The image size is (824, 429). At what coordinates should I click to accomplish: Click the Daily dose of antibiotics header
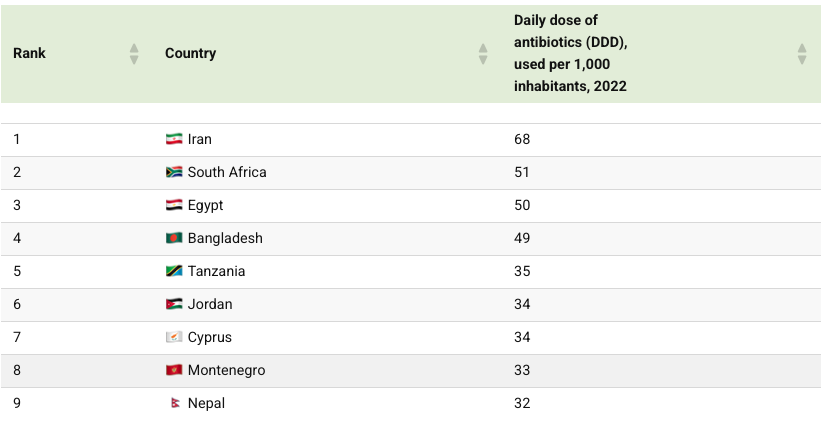571,54
